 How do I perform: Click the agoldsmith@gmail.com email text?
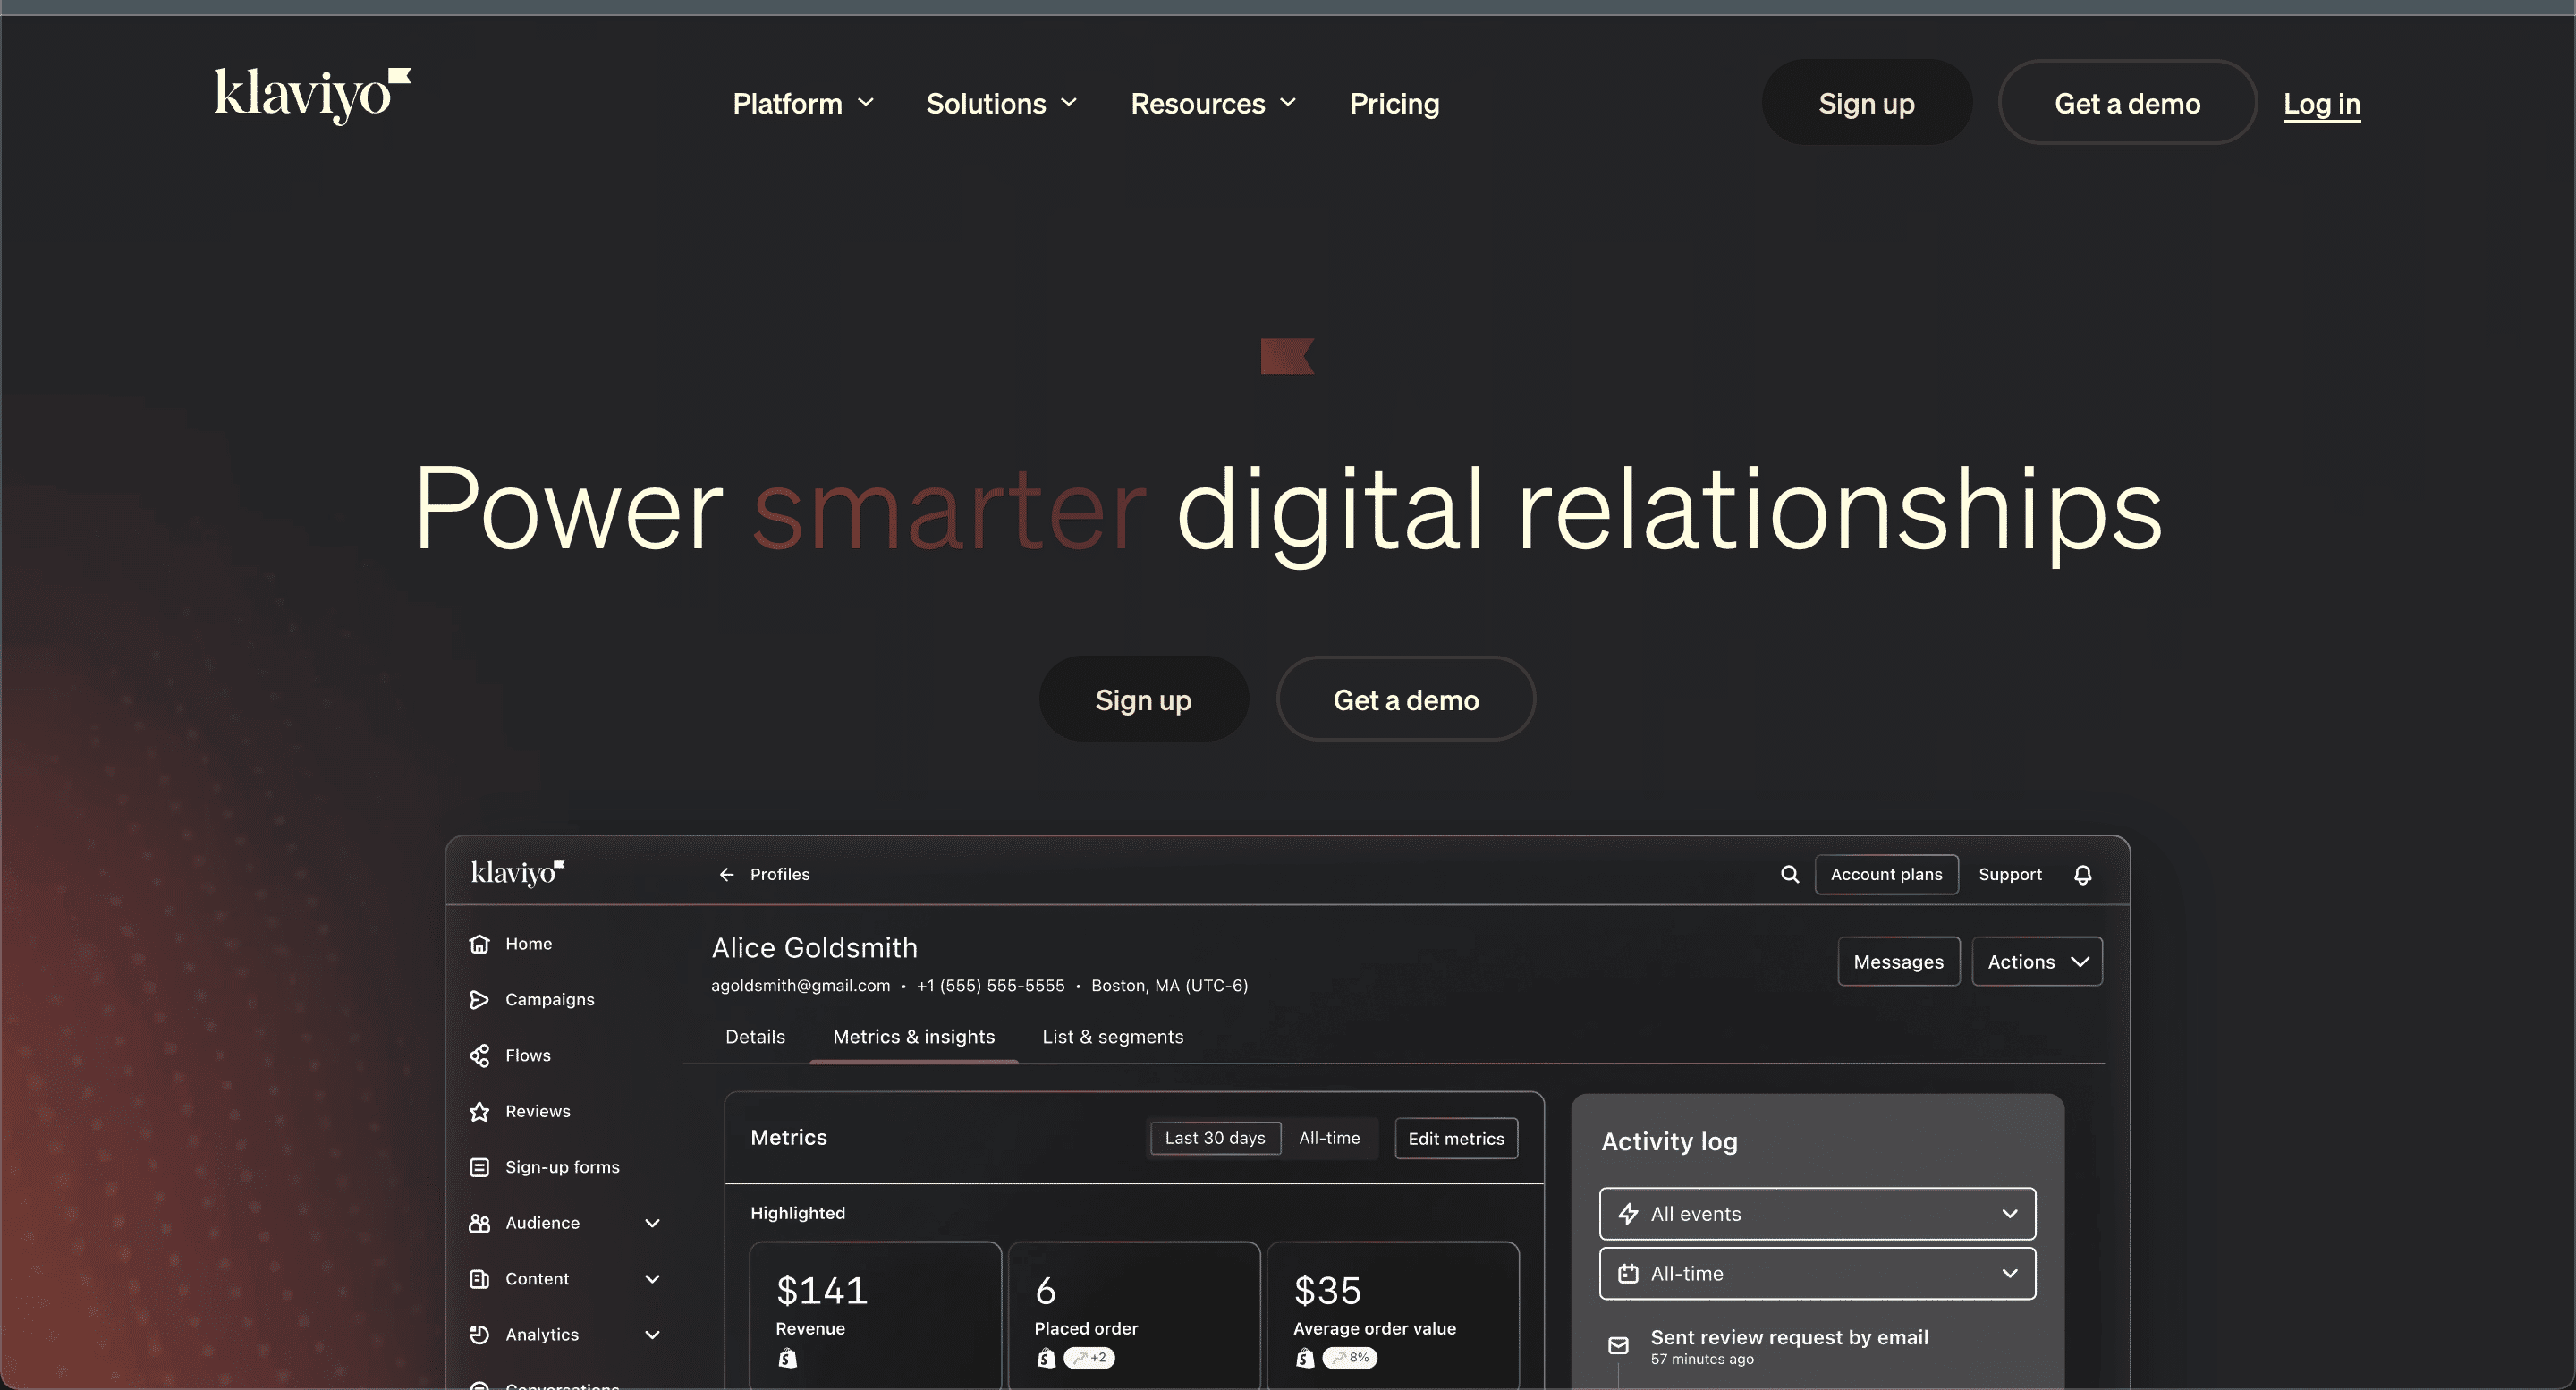(800, 985)
